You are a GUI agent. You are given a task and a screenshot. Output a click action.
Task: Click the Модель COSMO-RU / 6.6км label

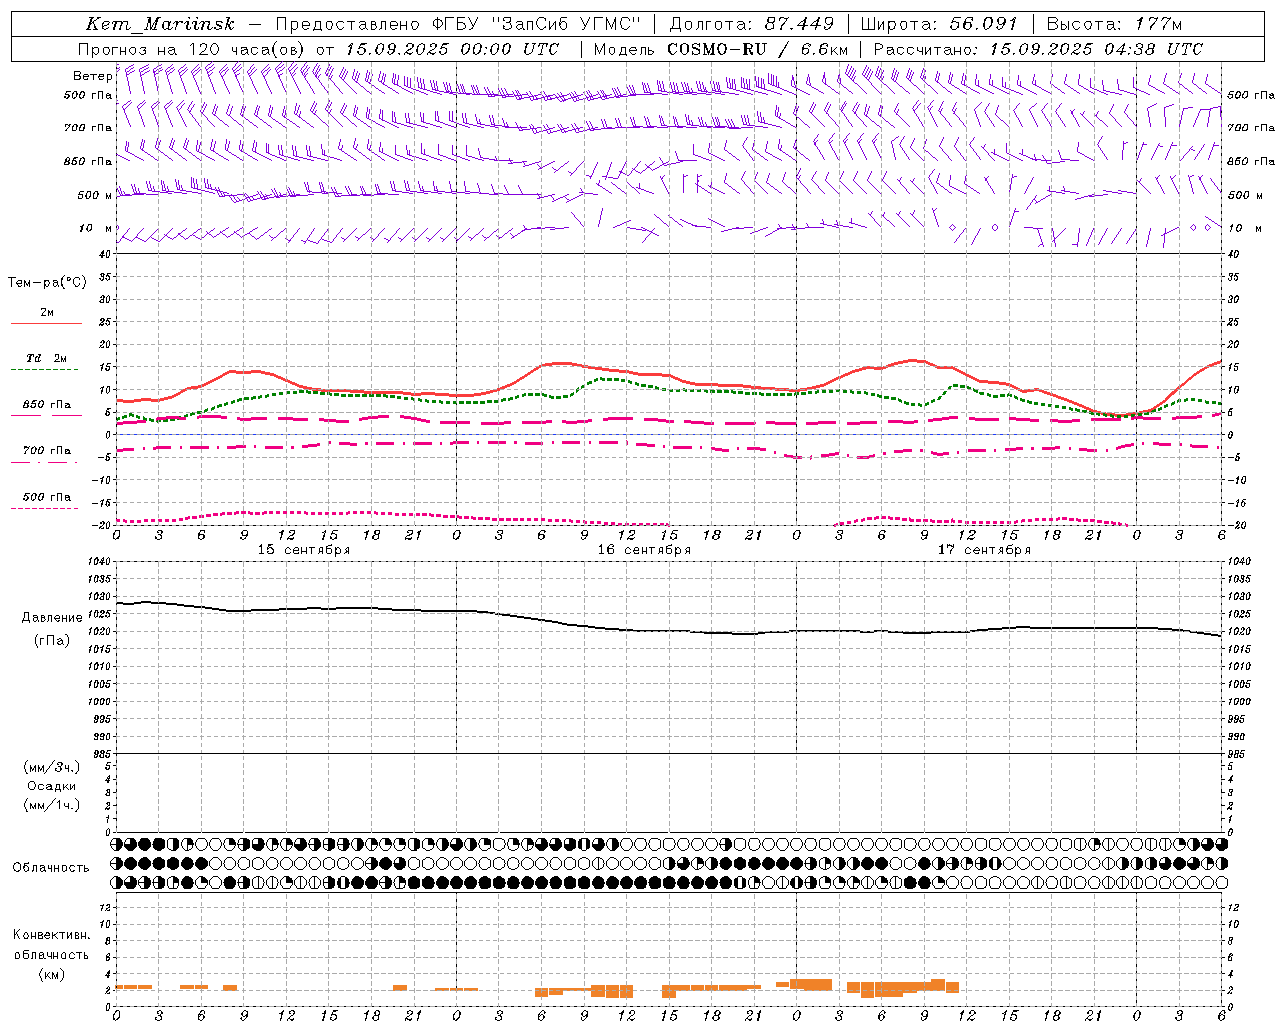[x=721, y=49]
